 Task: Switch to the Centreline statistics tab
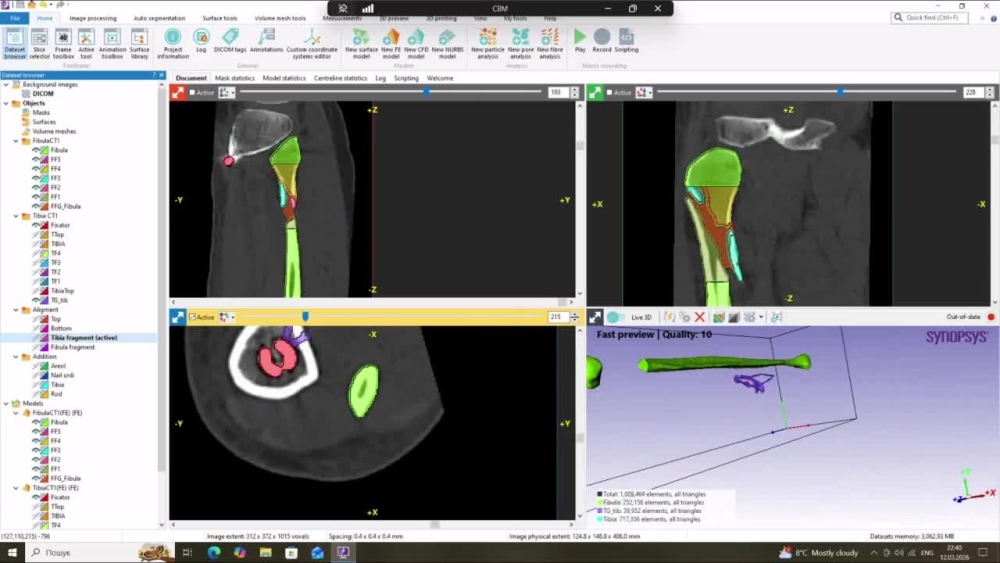tap(341, 78)
